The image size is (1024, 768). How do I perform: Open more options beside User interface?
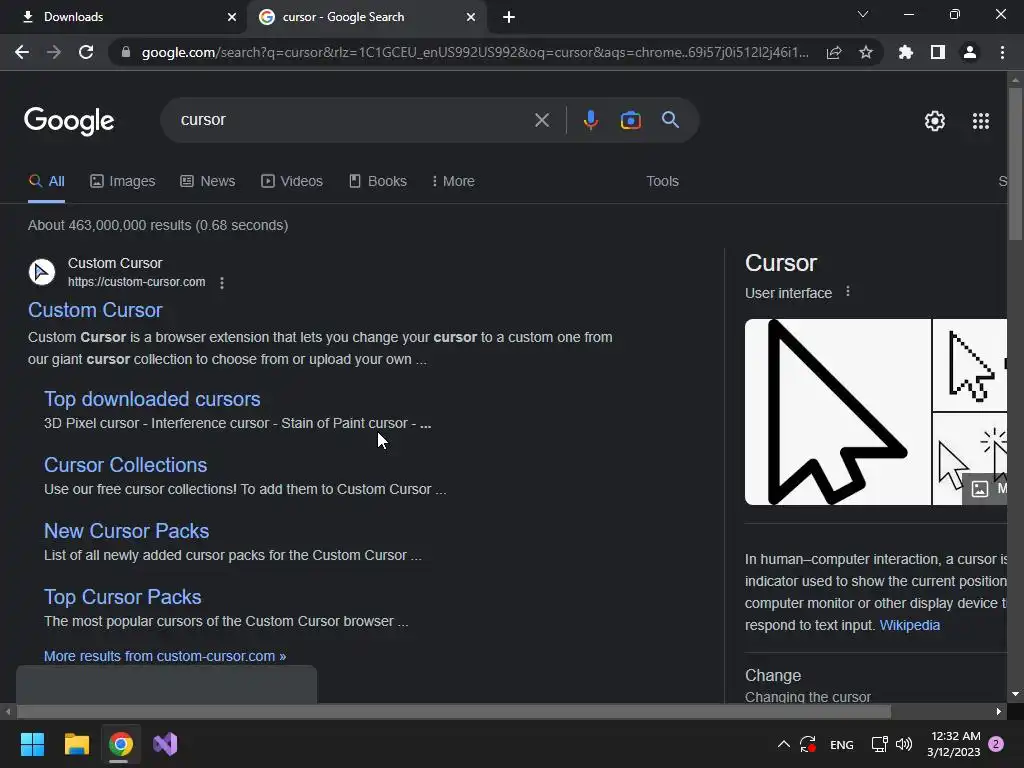848,291
